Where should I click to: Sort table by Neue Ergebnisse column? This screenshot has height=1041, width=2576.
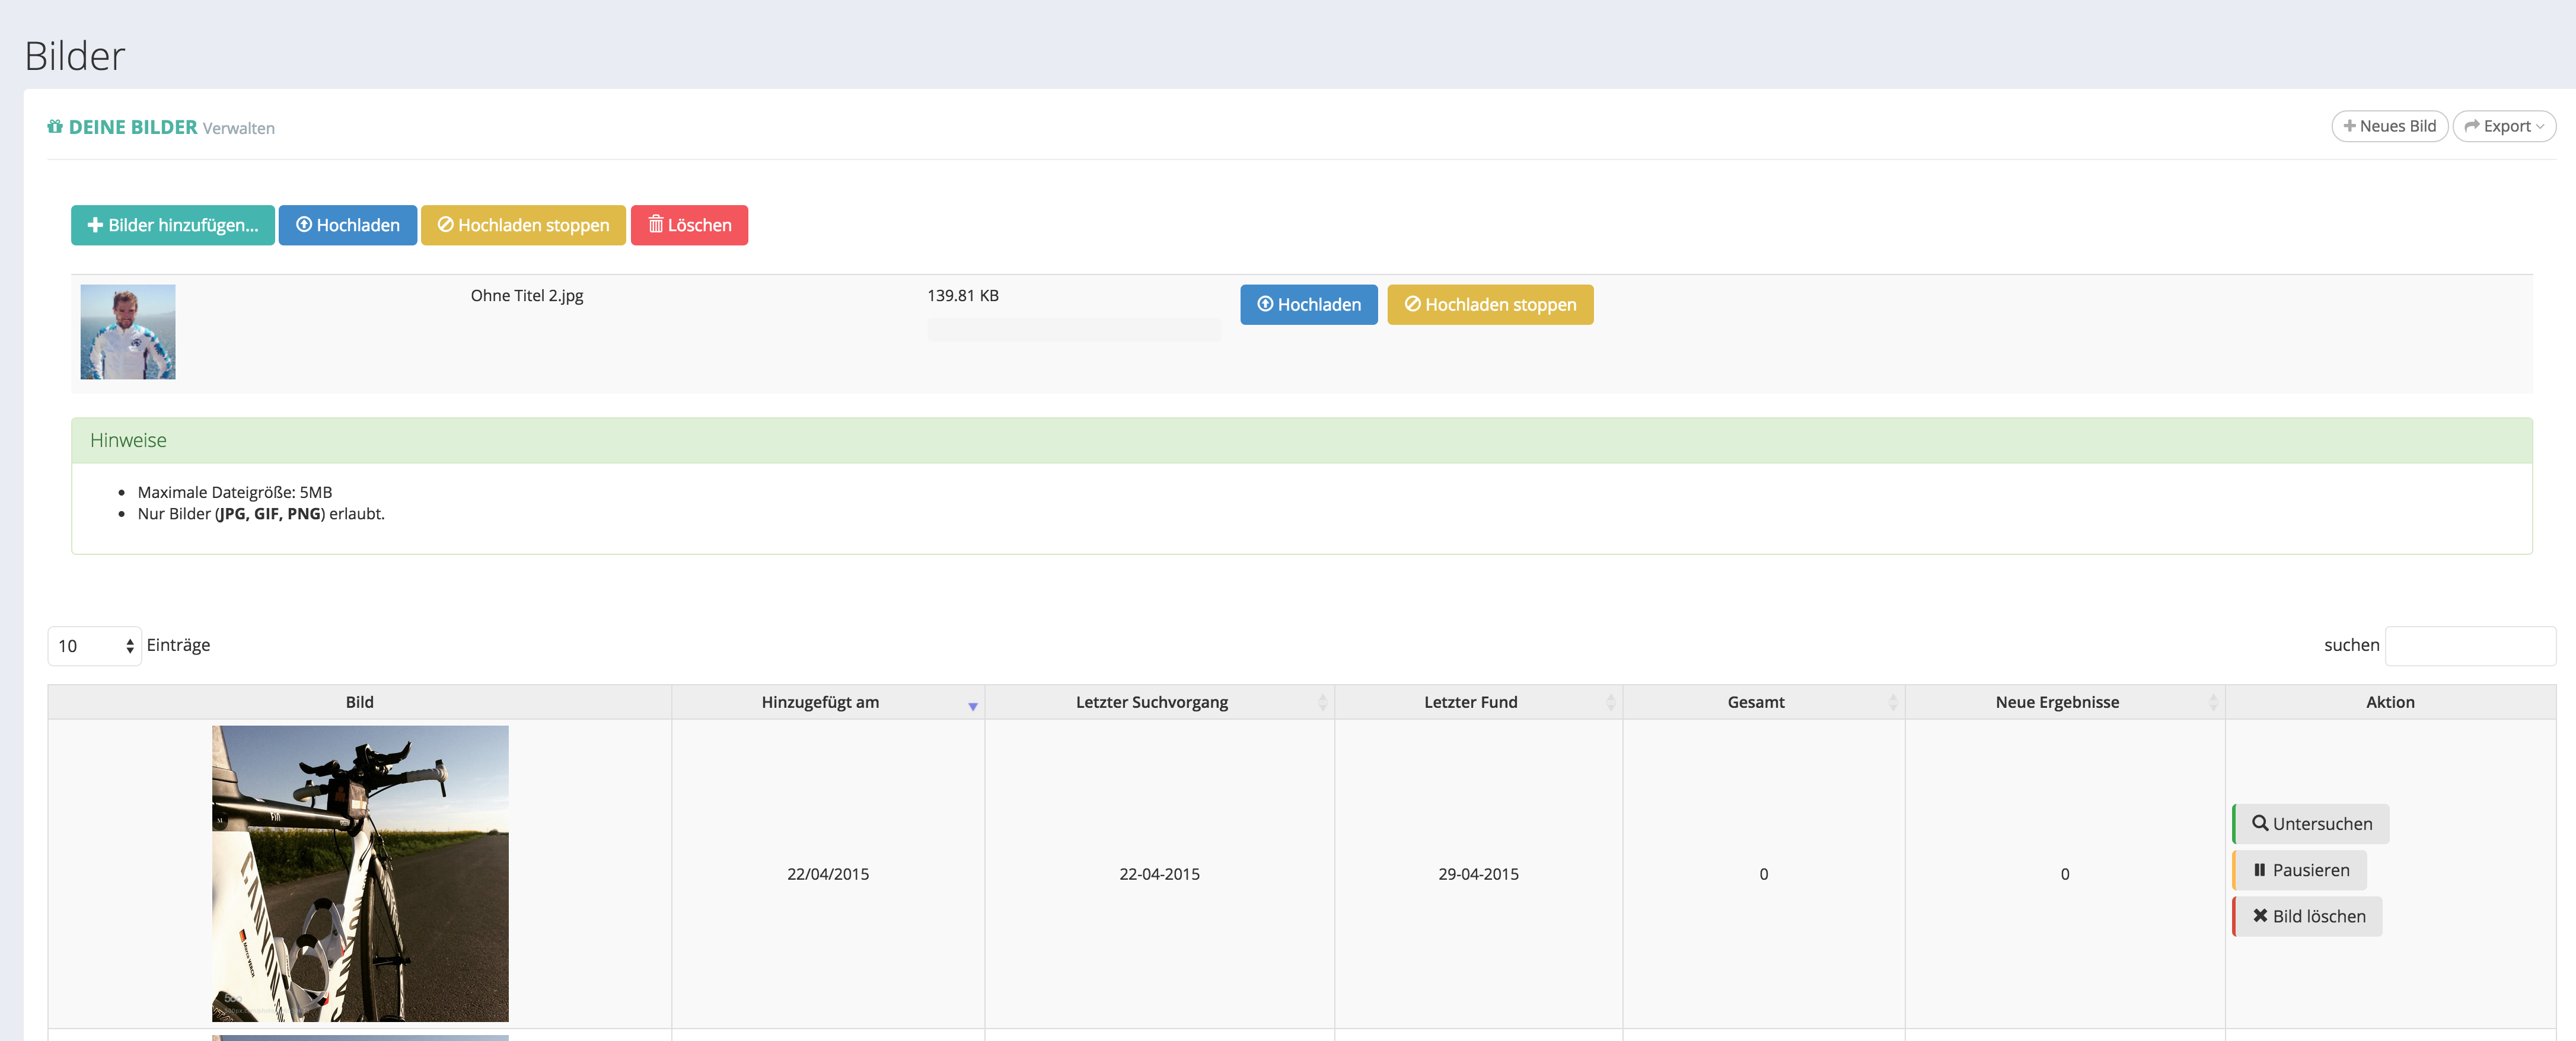[2065, 702]
